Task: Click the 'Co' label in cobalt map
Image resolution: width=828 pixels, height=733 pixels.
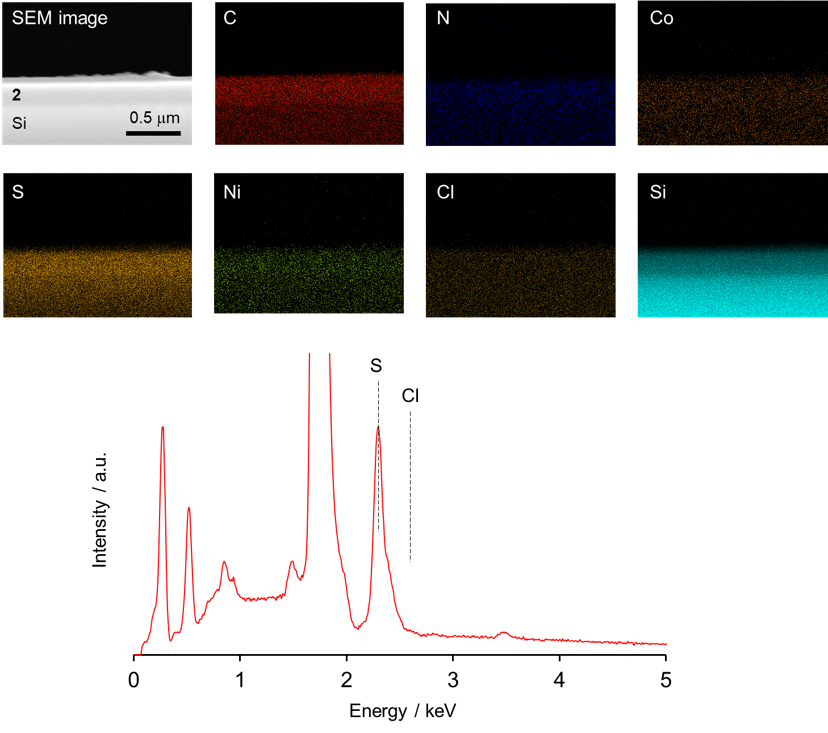Action: click(661, 18)
